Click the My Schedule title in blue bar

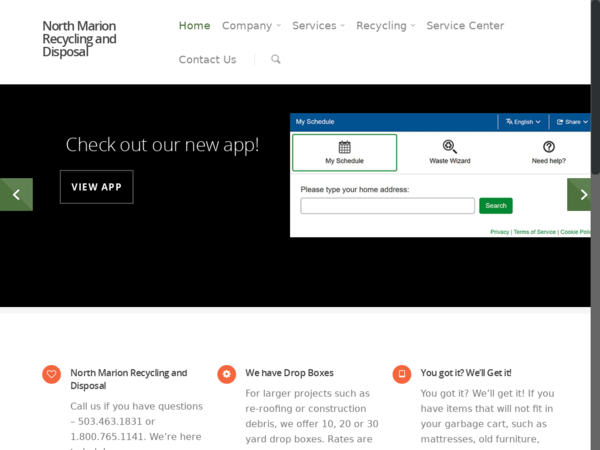pos(315,122)
